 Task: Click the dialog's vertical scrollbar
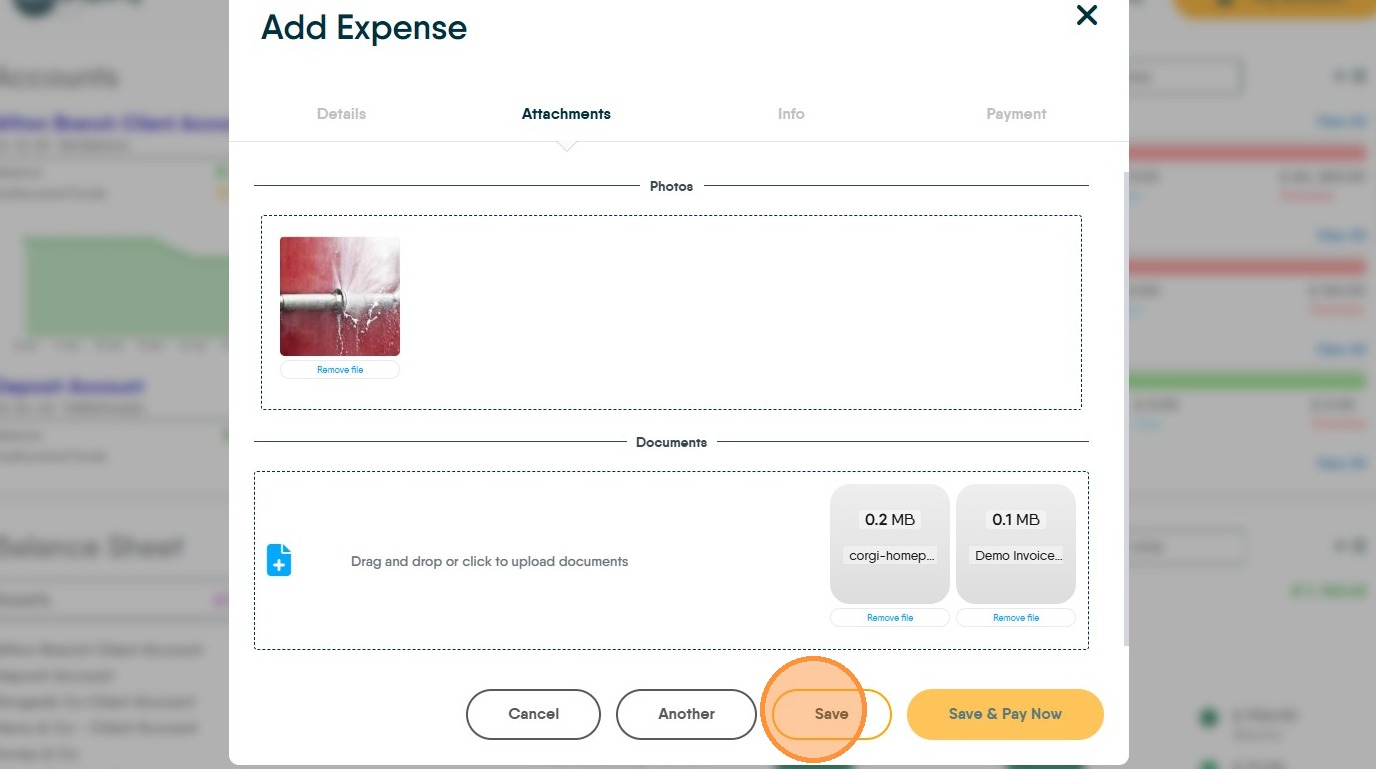click(x=1126, y=400)
